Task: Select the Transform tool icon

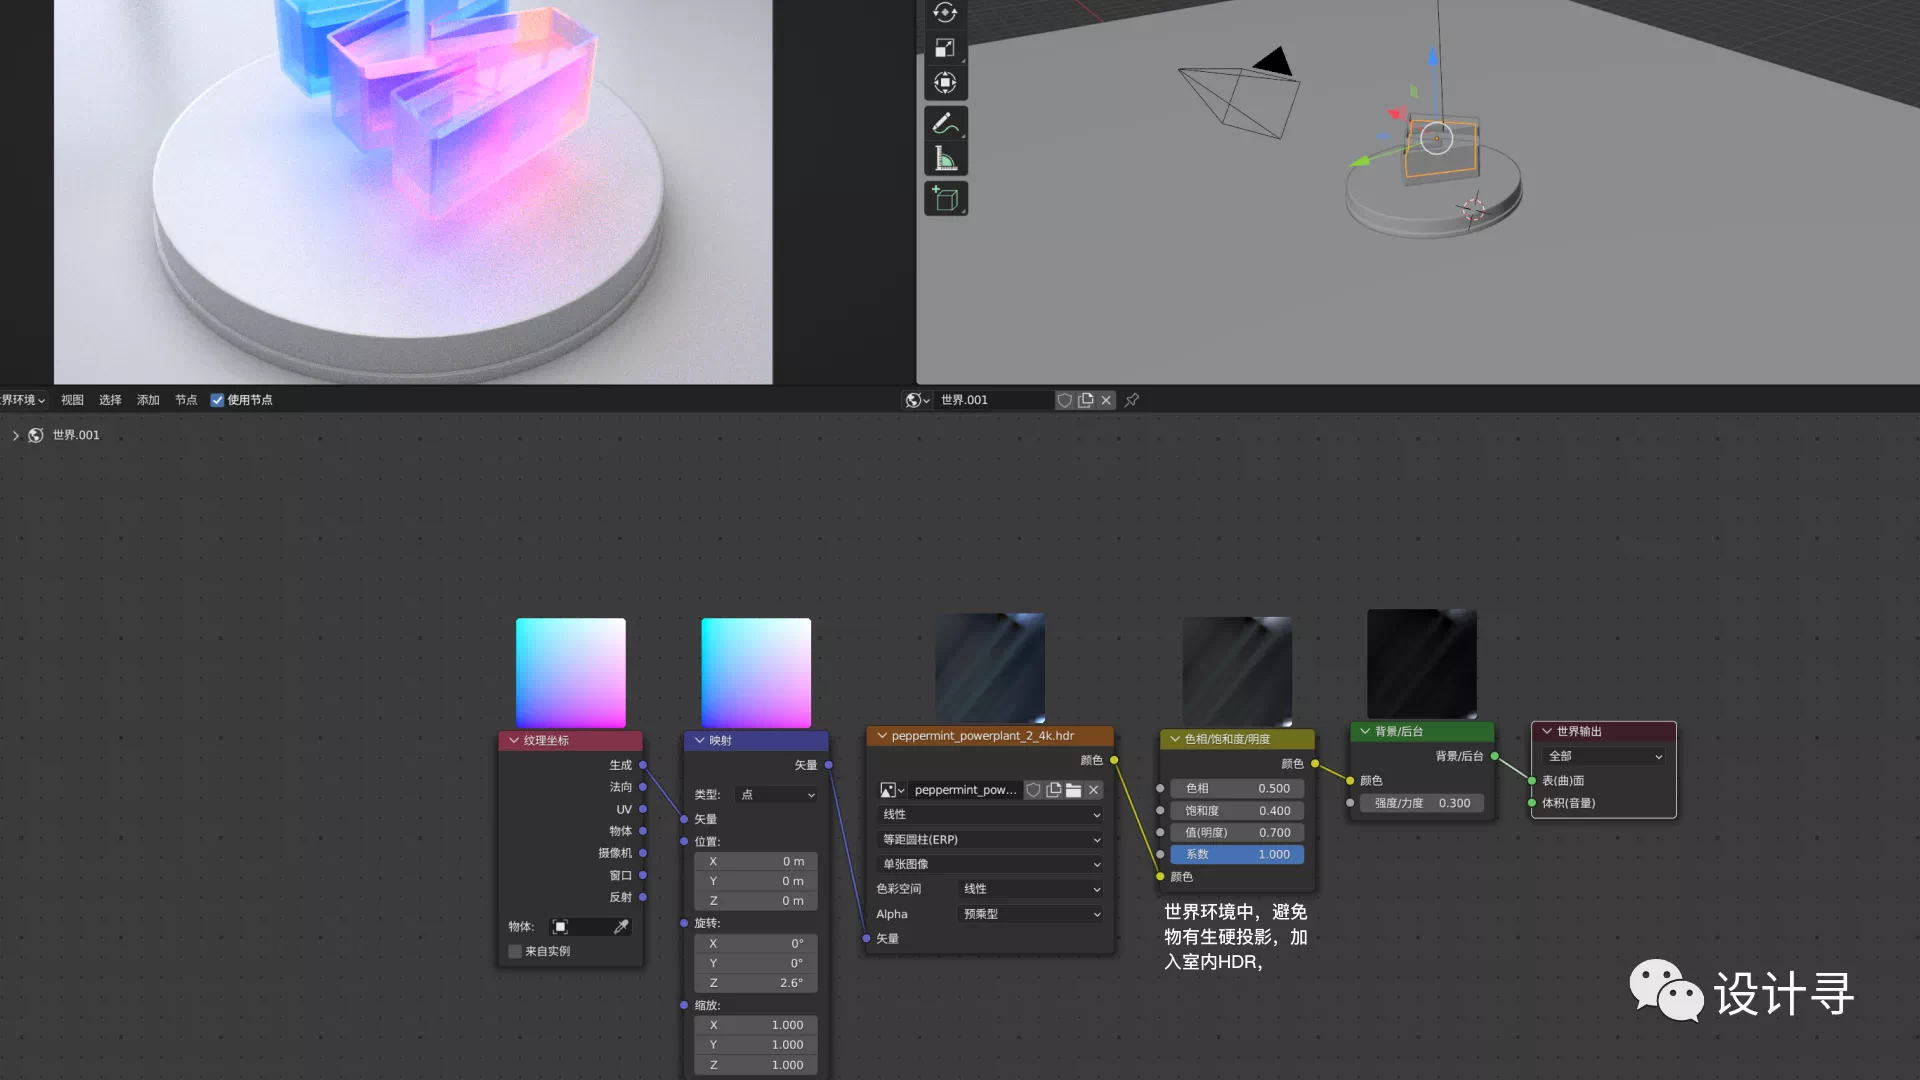Action: 945,83
